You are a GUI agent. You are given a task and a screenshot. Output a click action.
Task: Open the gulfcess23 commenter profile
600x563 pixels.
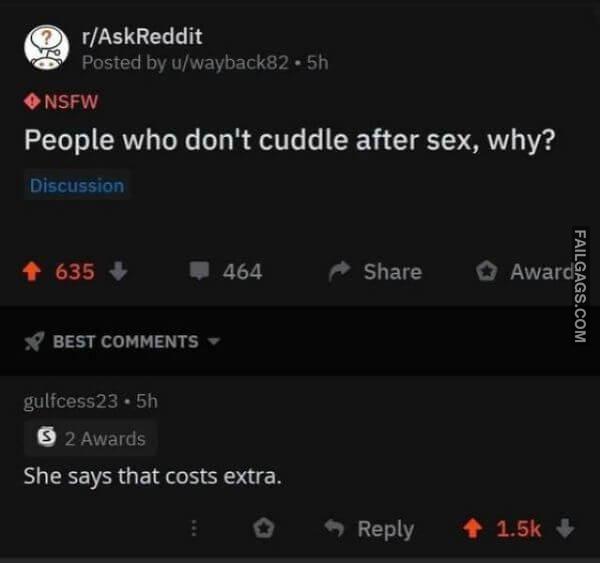(x=71, y=401)
